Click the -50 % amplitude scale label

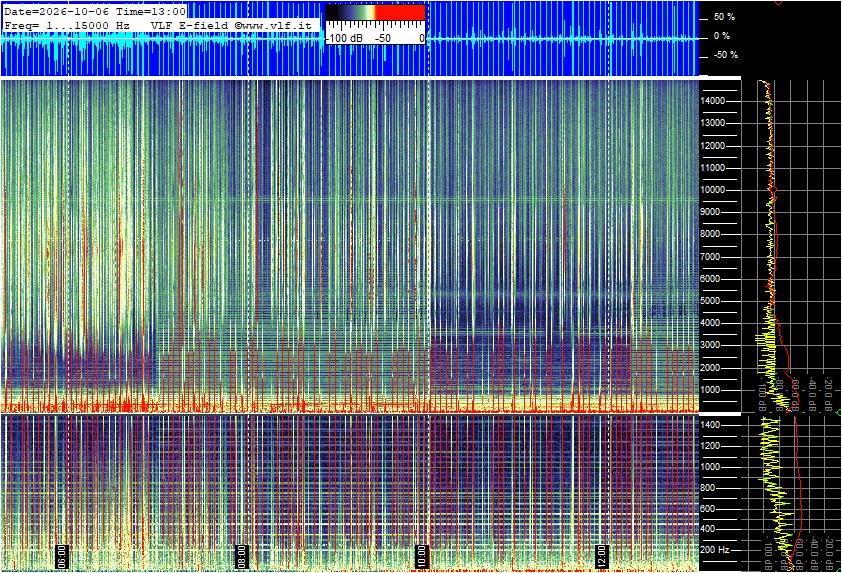point(725,55)
